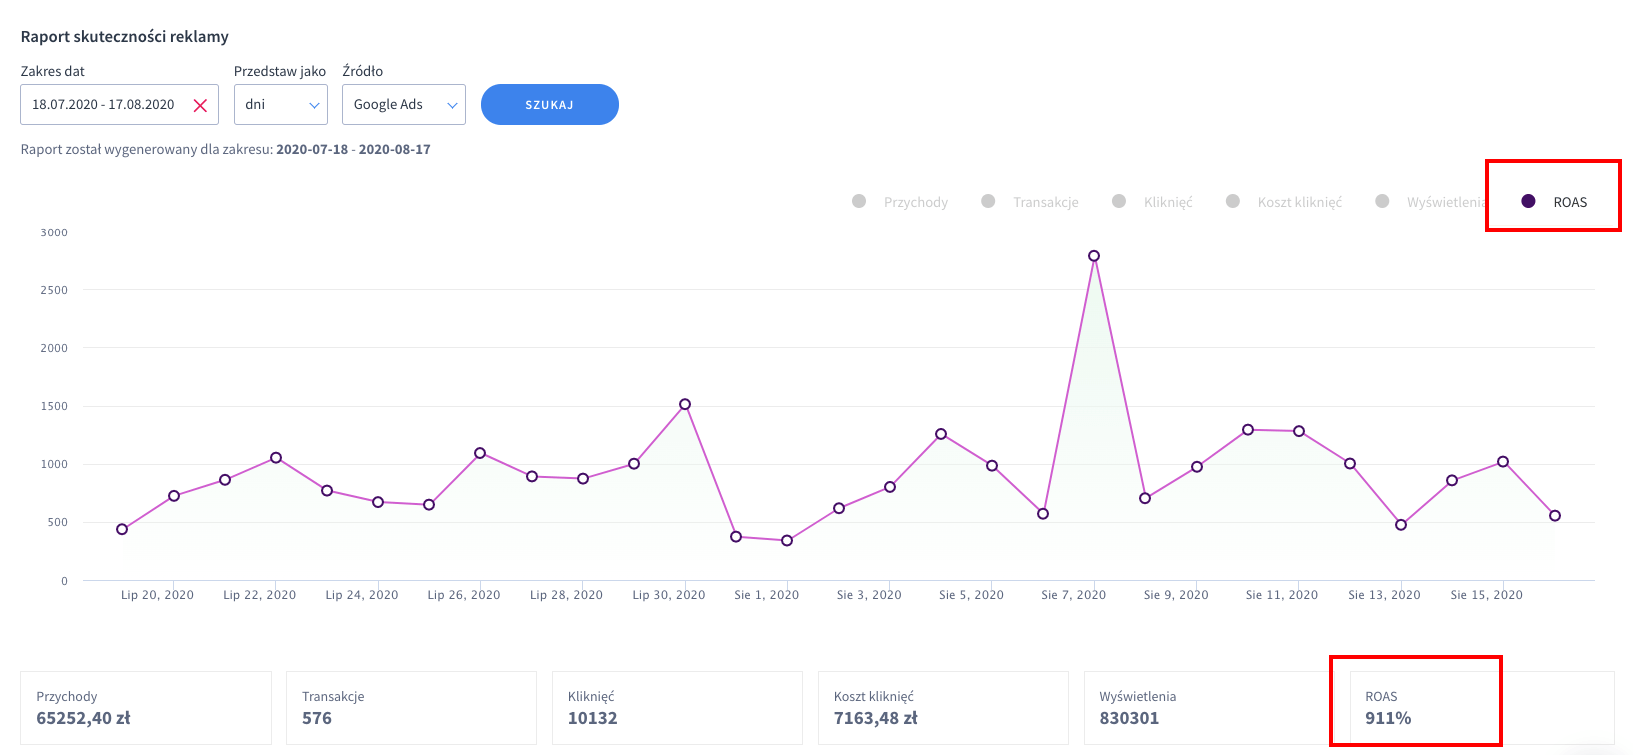Open the Przedstaw jako dni dropdown
Screen dimensions: 1633x755
[281, 105]
